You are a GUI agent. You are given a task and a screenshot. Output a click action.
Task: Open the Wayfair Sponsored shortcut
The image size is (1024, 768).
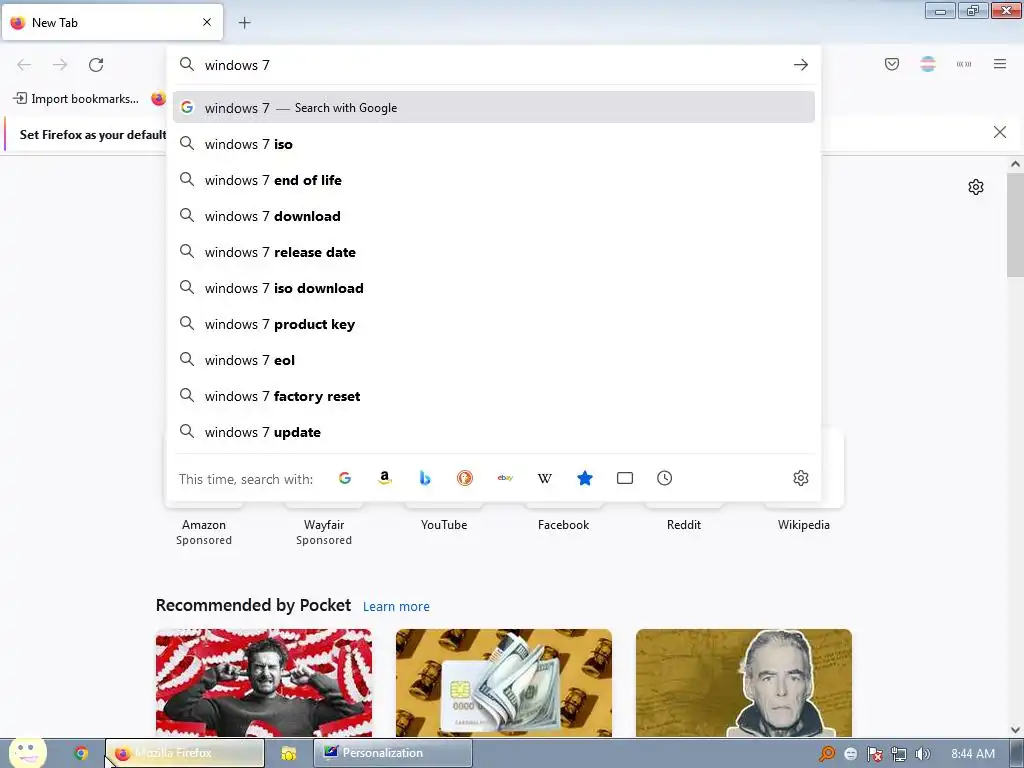point(324,524)
